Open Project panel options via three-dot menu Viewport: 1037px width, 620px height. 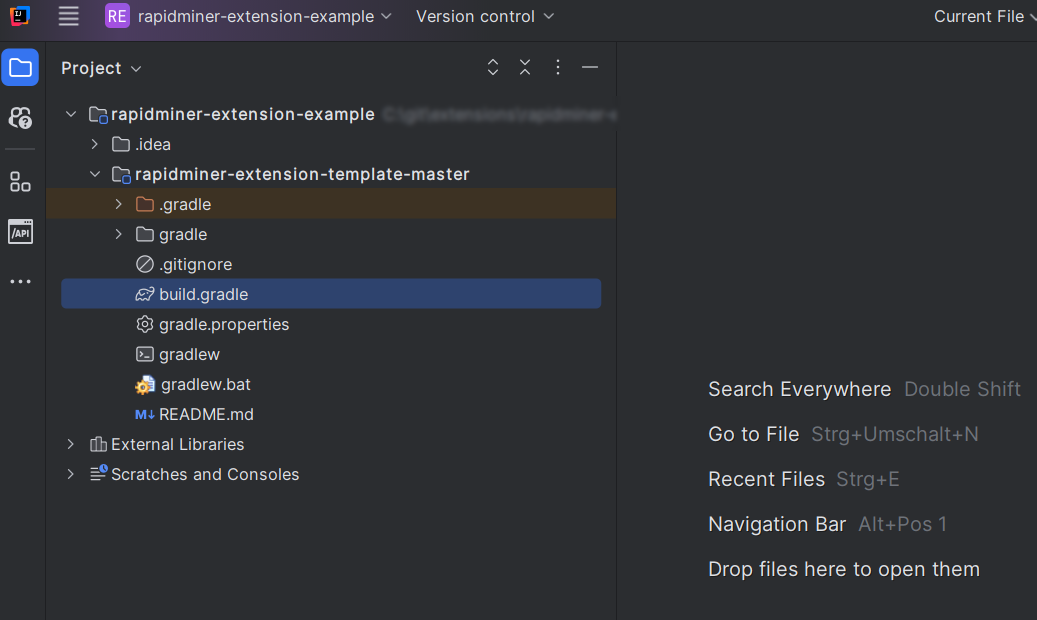pyautogui.click(x=557, y=67)
